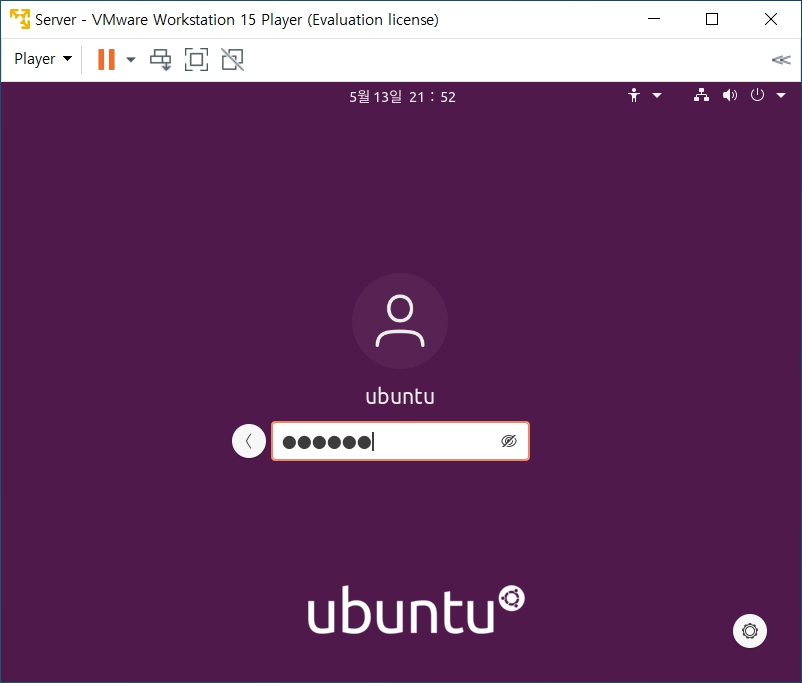Image resolution: width=802 pixels, height=683 pixels.
Task: Show the typed password with eye icon
Action: (508, 441)
